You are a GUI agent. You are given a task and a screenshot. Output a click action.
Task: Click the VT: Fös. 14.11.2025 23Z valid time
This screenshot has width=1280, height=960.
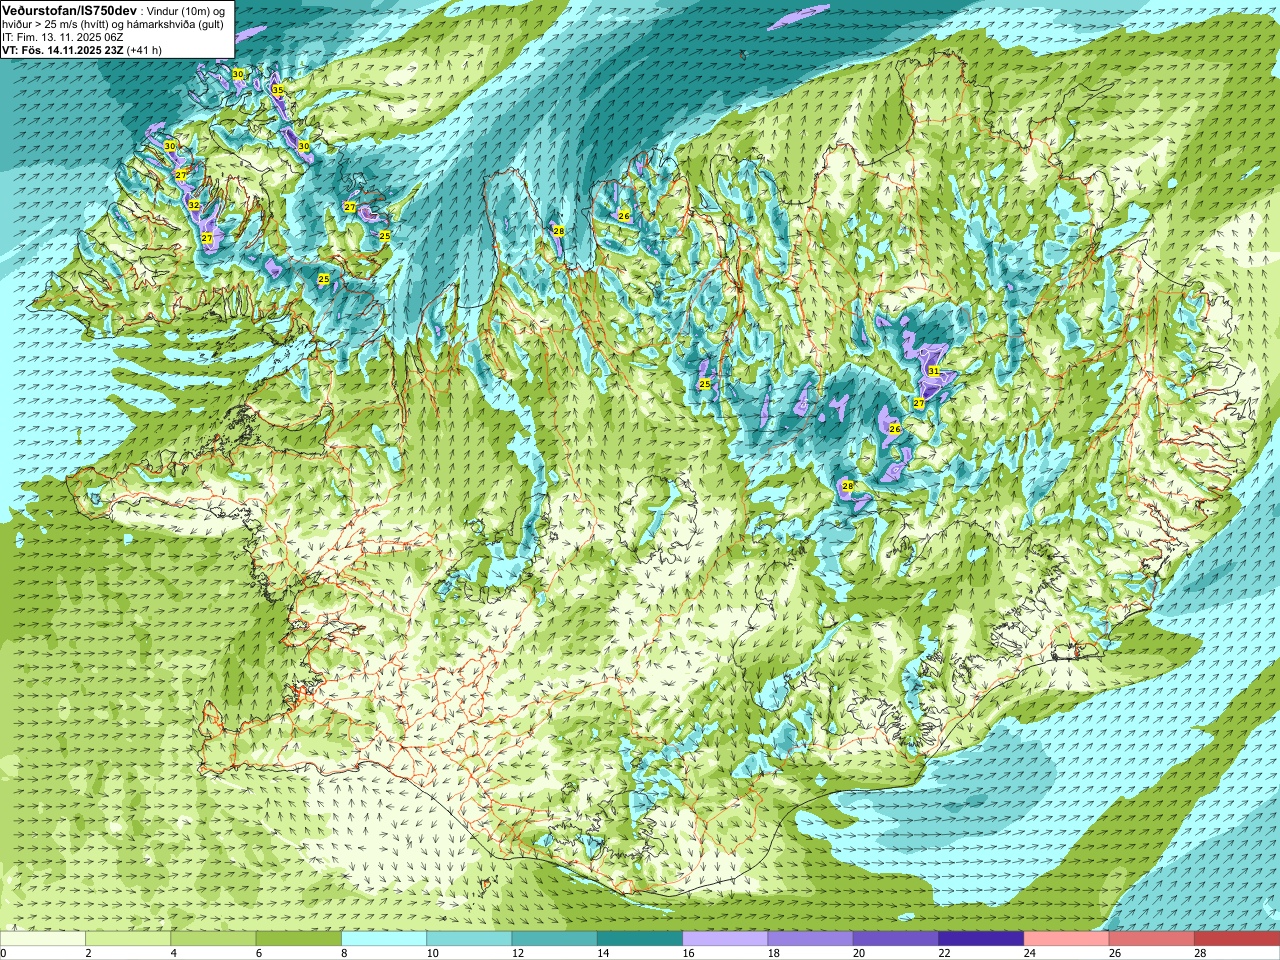tap(63, 50)
